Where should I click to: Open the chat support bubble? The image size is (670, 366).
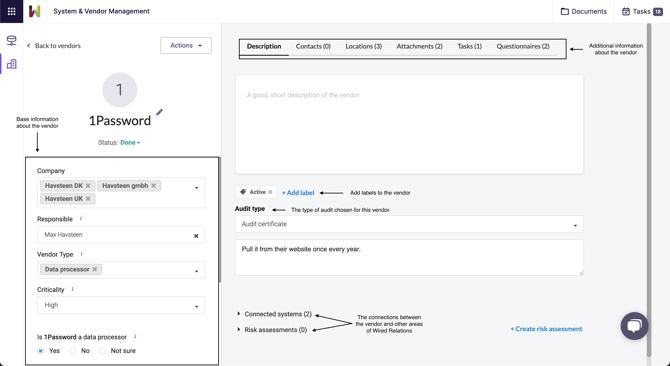pyautogui.click(x=635, y=326)
